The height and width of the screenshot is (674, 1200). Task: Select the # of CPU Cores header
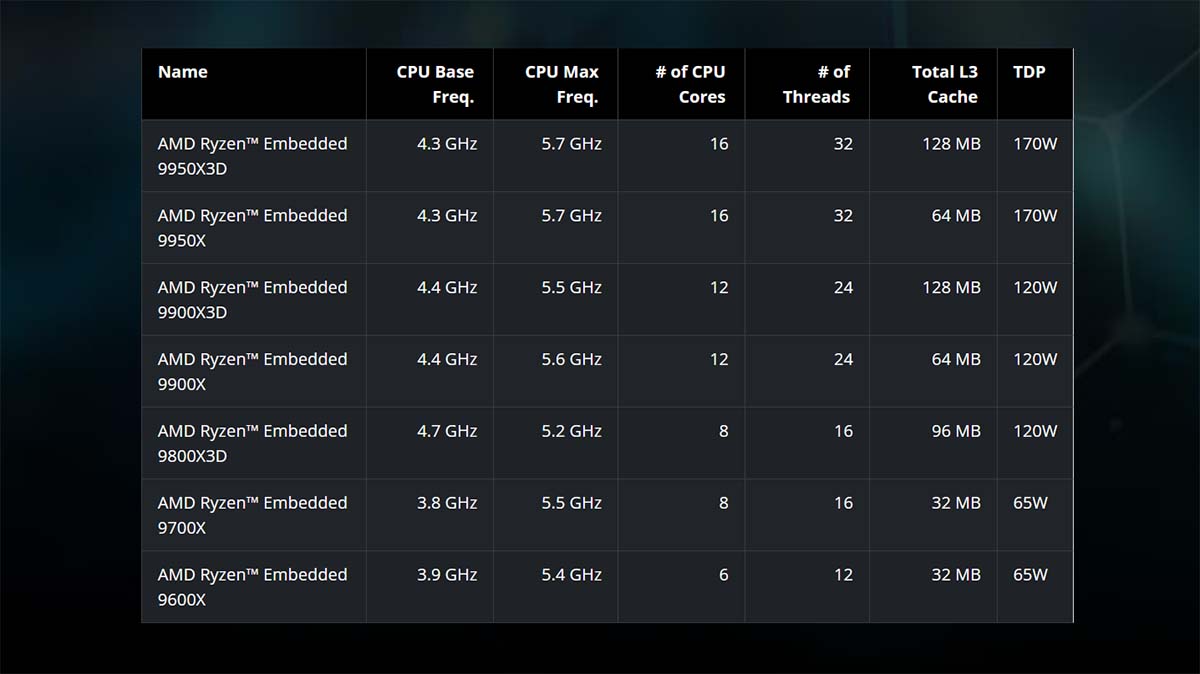point(690,84)
